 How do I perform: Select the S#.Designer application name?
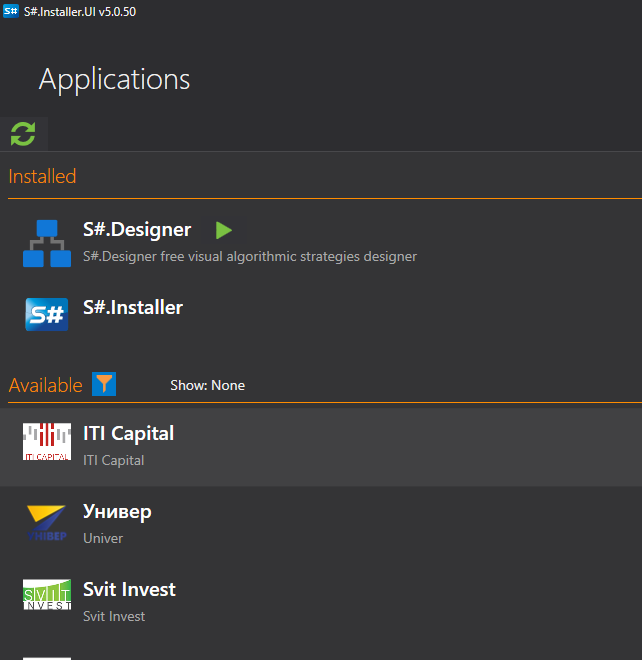(137, 230)
